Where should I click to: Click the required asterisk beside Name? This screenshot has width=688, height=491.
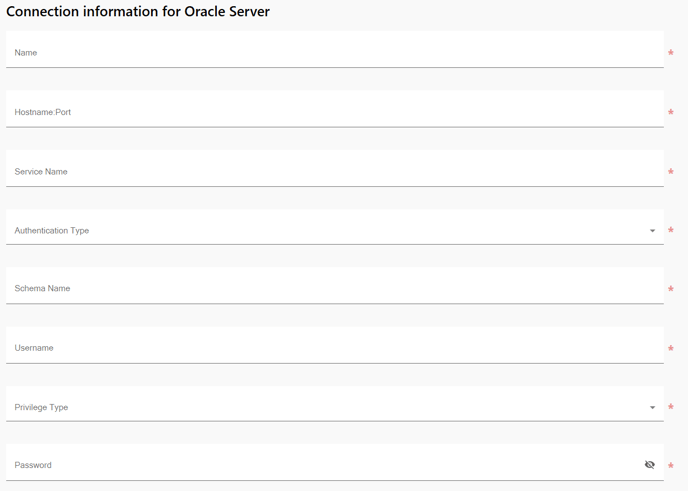click(x=671, y=53)
